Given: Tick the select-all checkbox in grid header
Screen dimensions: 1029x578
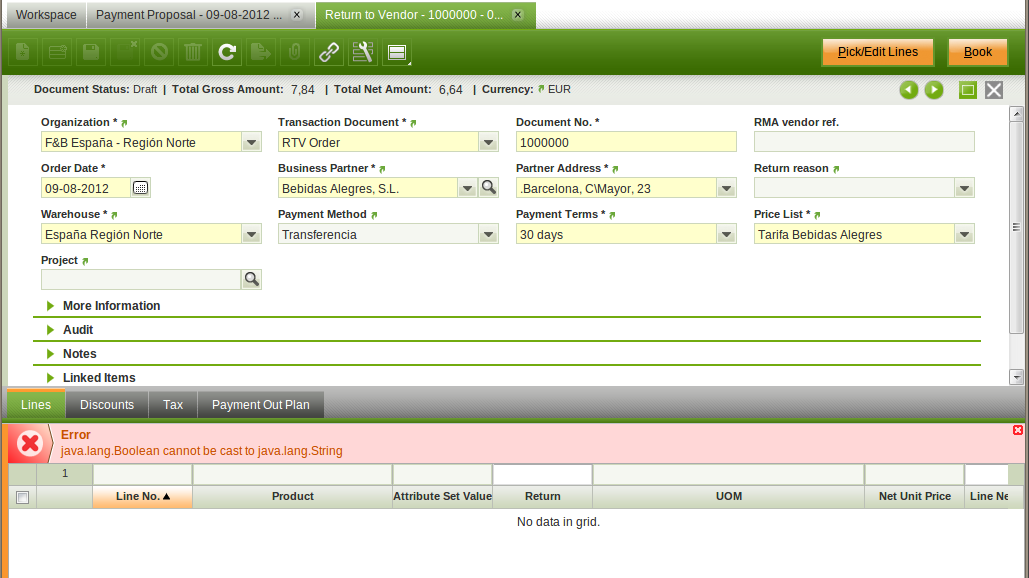Looking at the screenshot, I should coord(23,497).
